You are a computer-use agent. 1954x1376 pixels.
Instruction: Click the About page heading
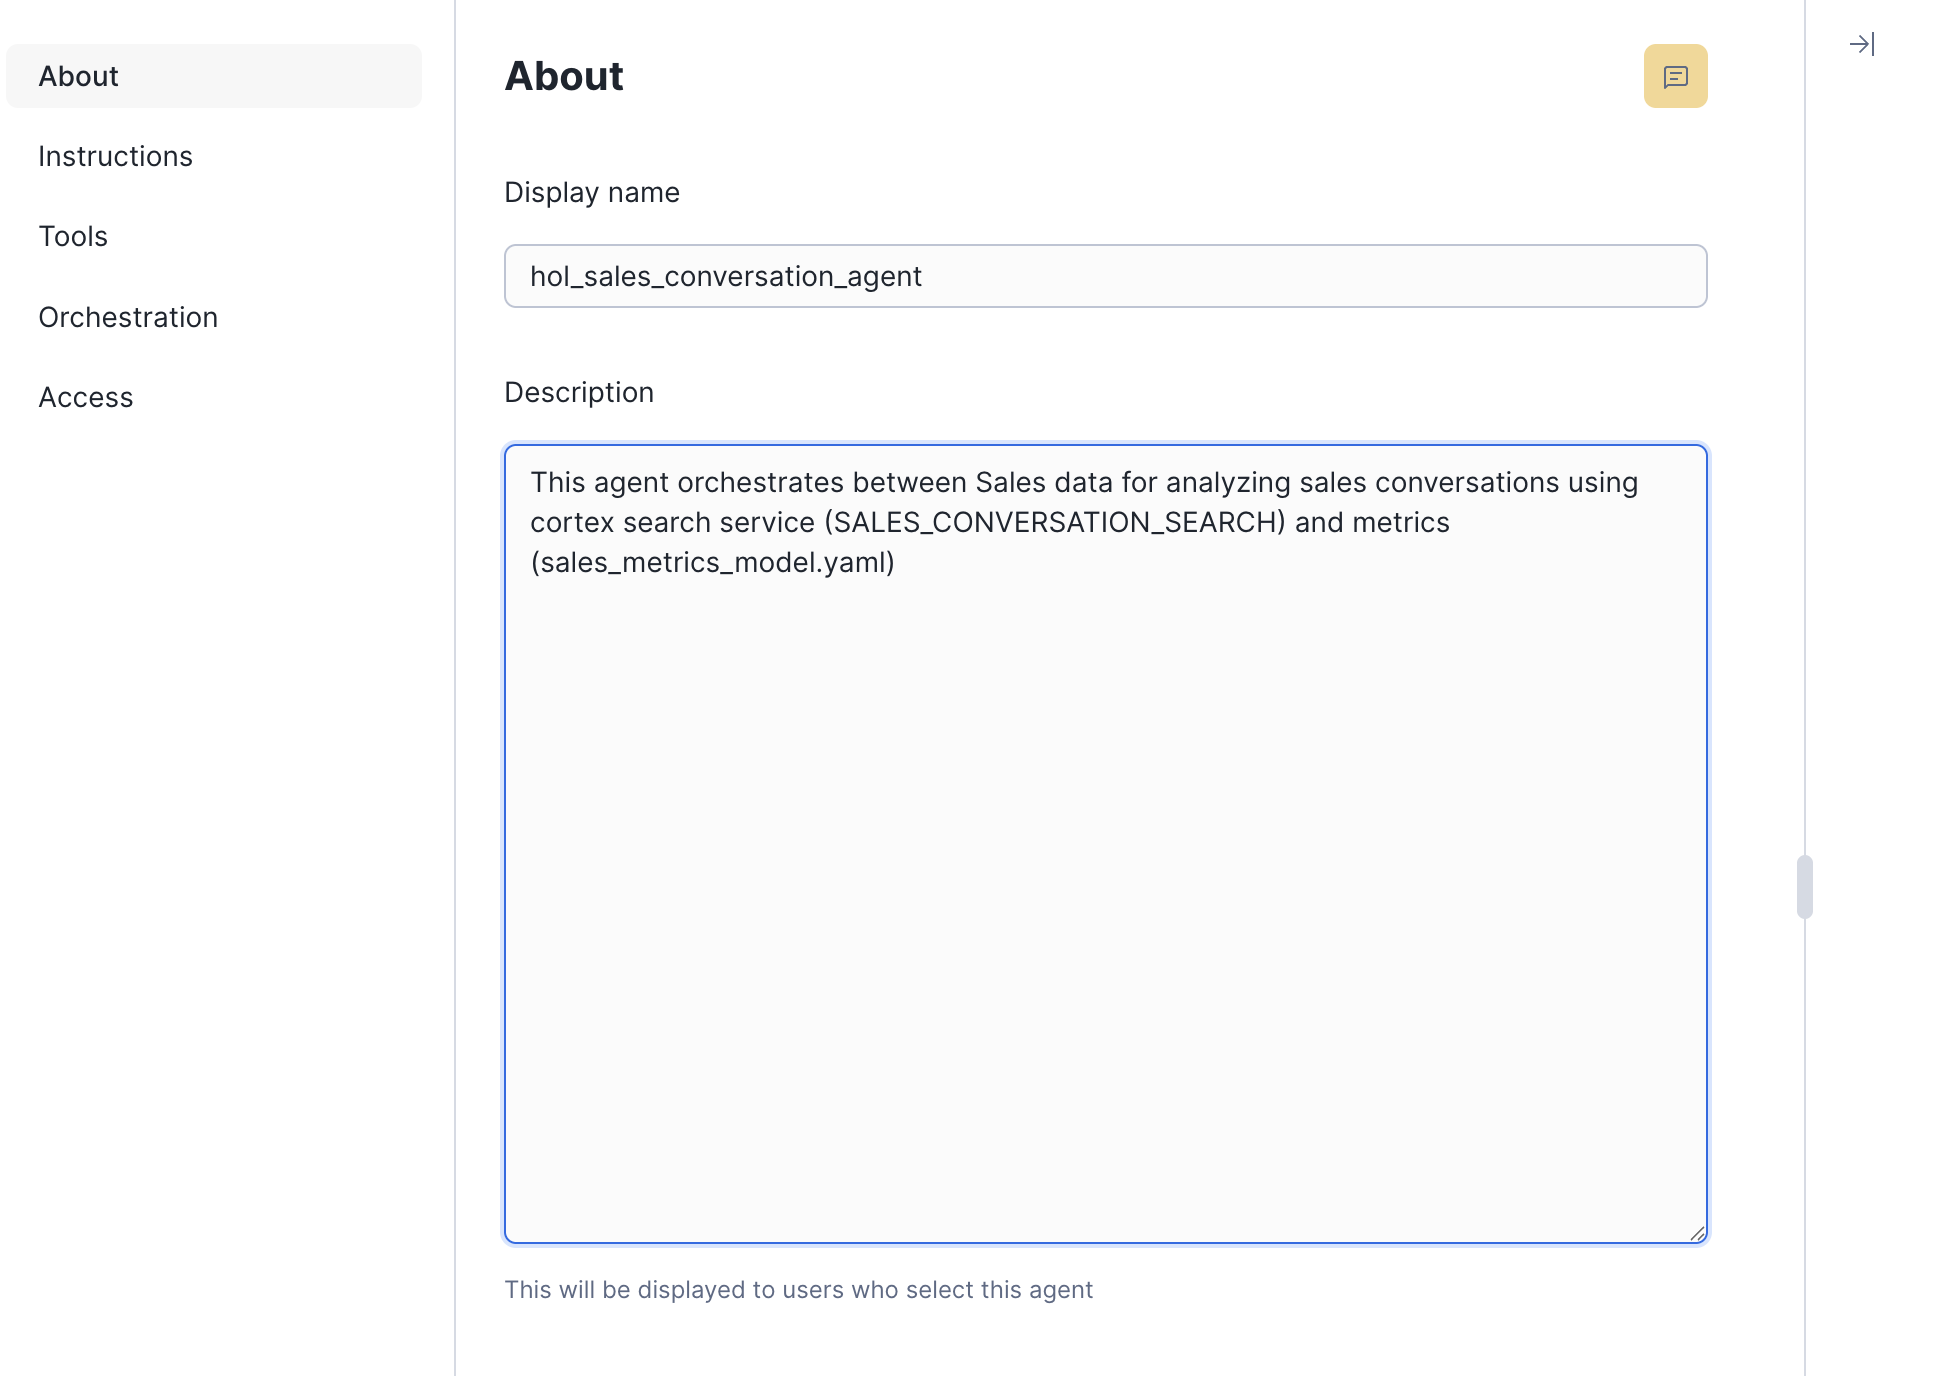click(564, 76)
